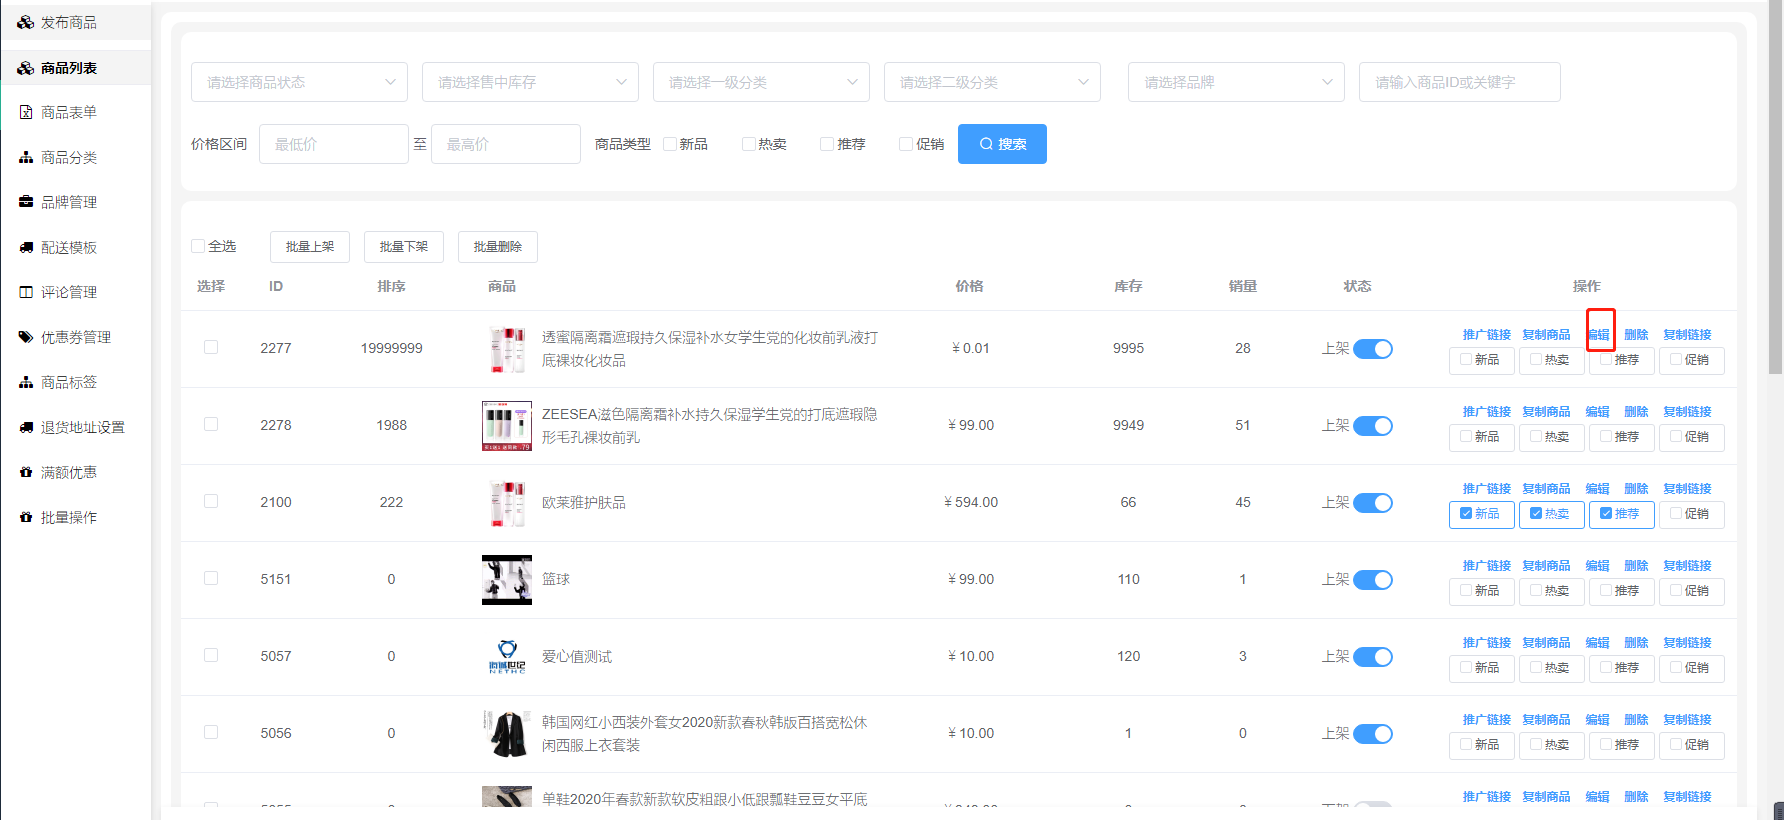This screenshot has width=1784, height=820.
Task: Go to 退货地址设置 in sidebar
Action: [82, 427]
